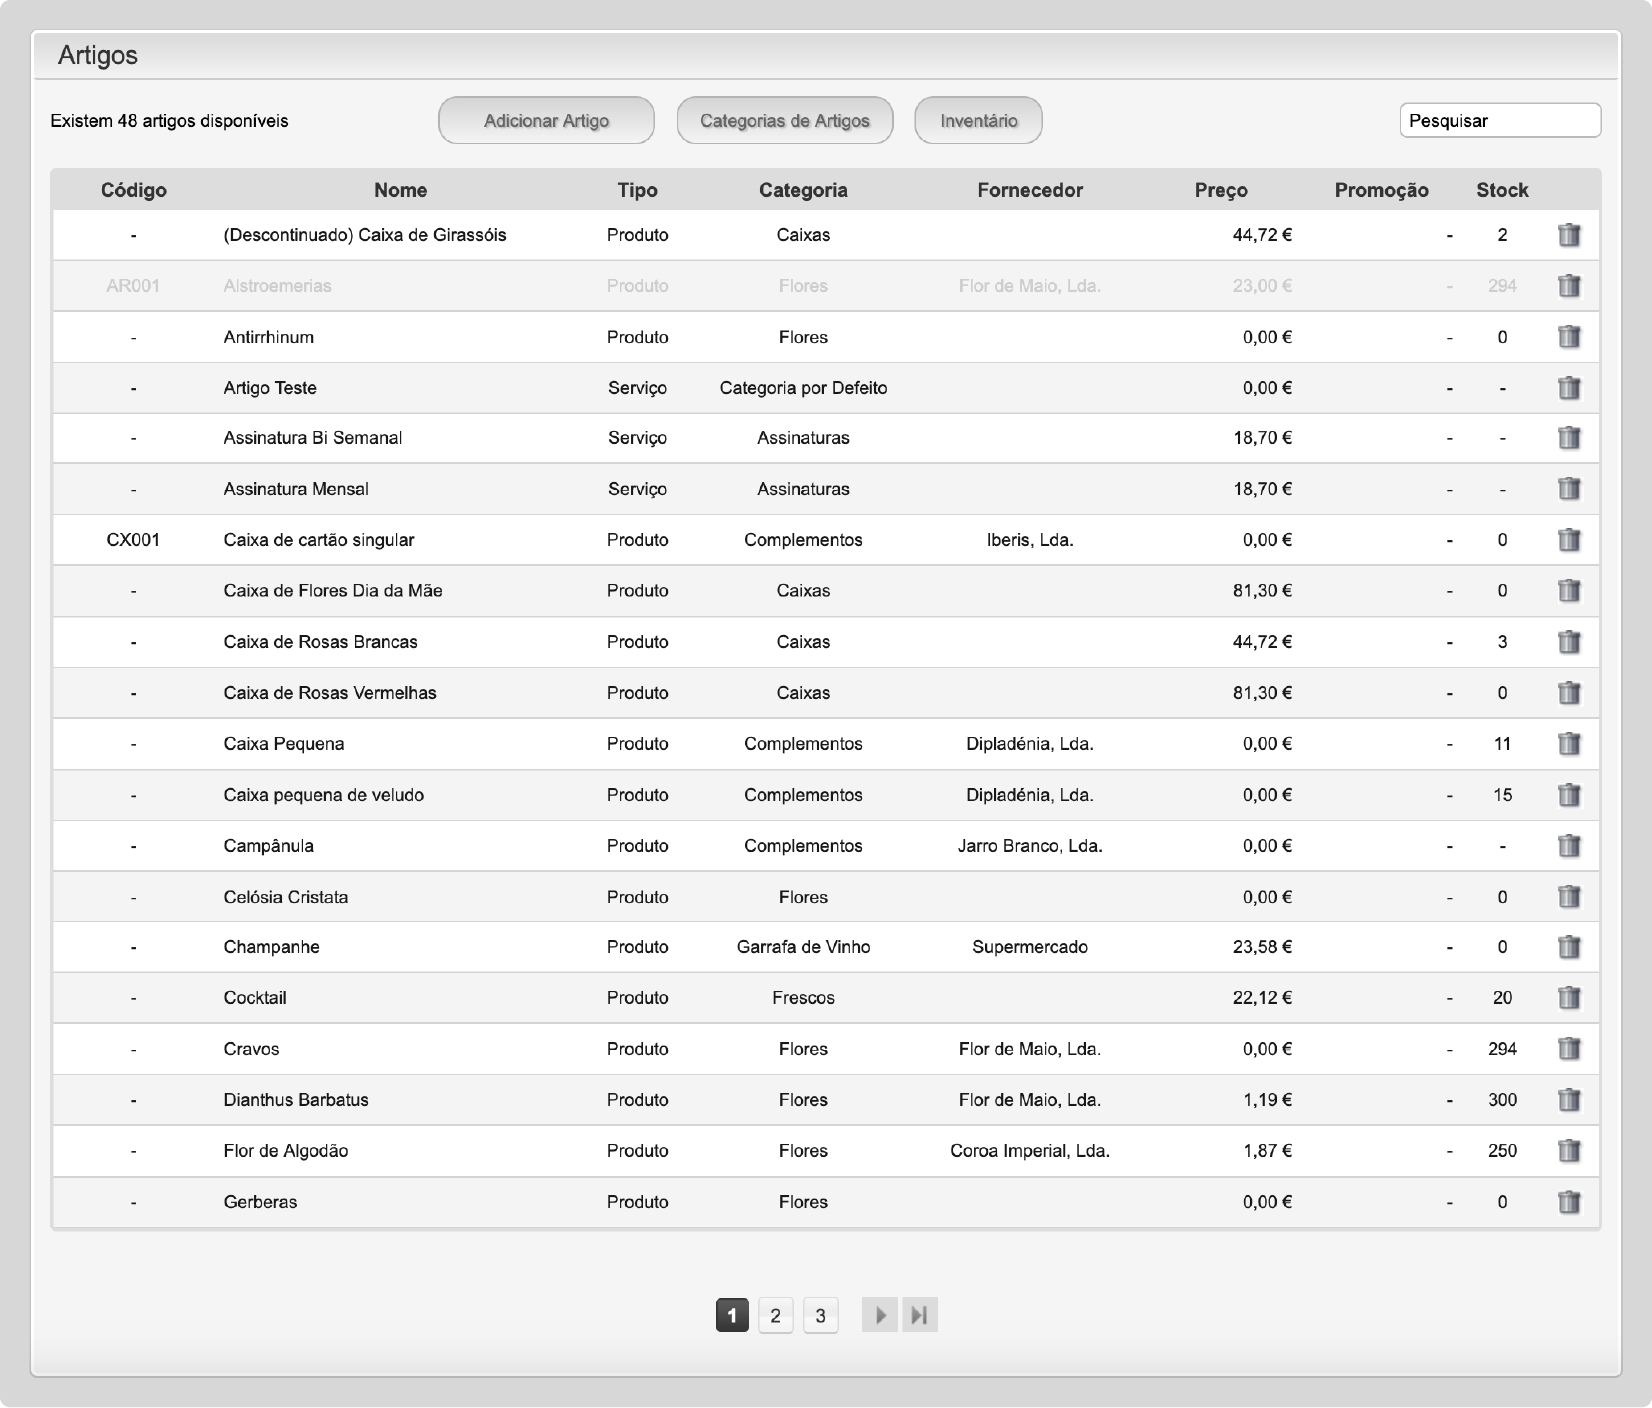The image size is (1652, 1408).
Task: Click the Inventário button
Action: coord(978,121)
